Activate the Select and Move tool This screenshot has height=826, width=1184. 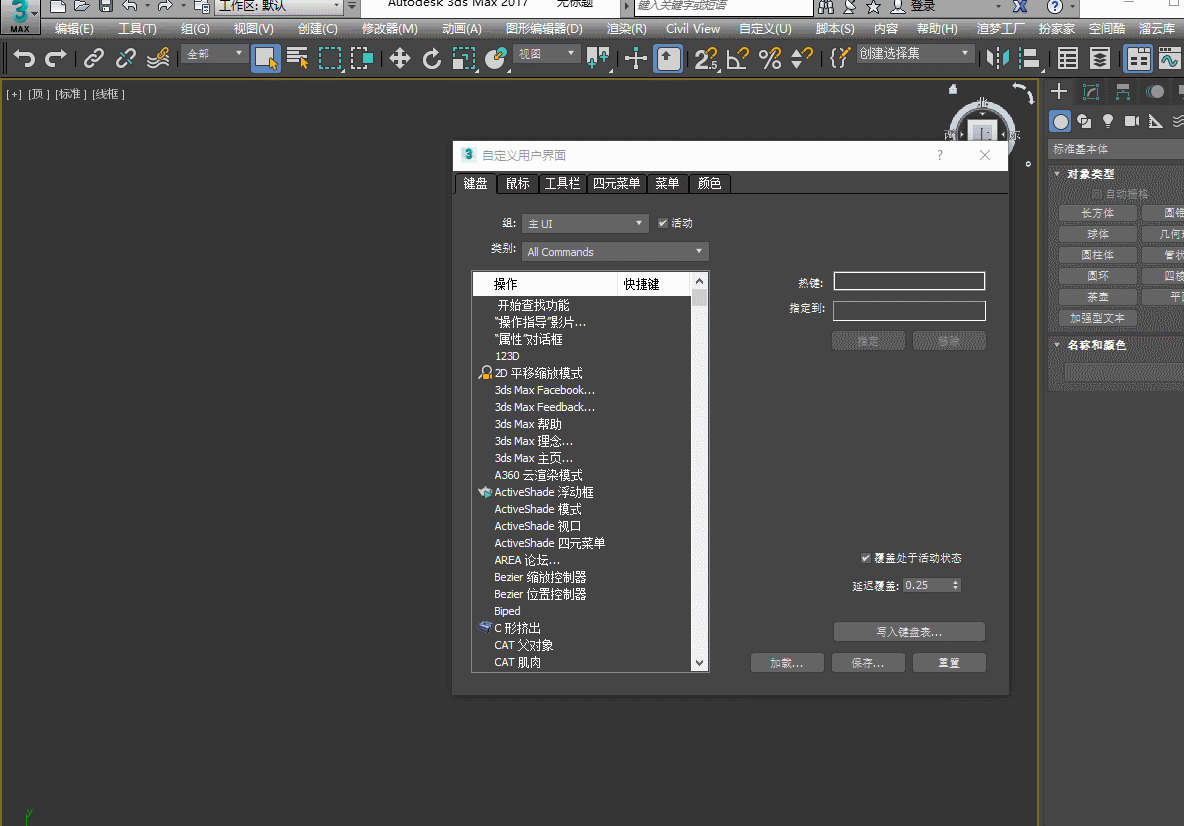(399, 58)
